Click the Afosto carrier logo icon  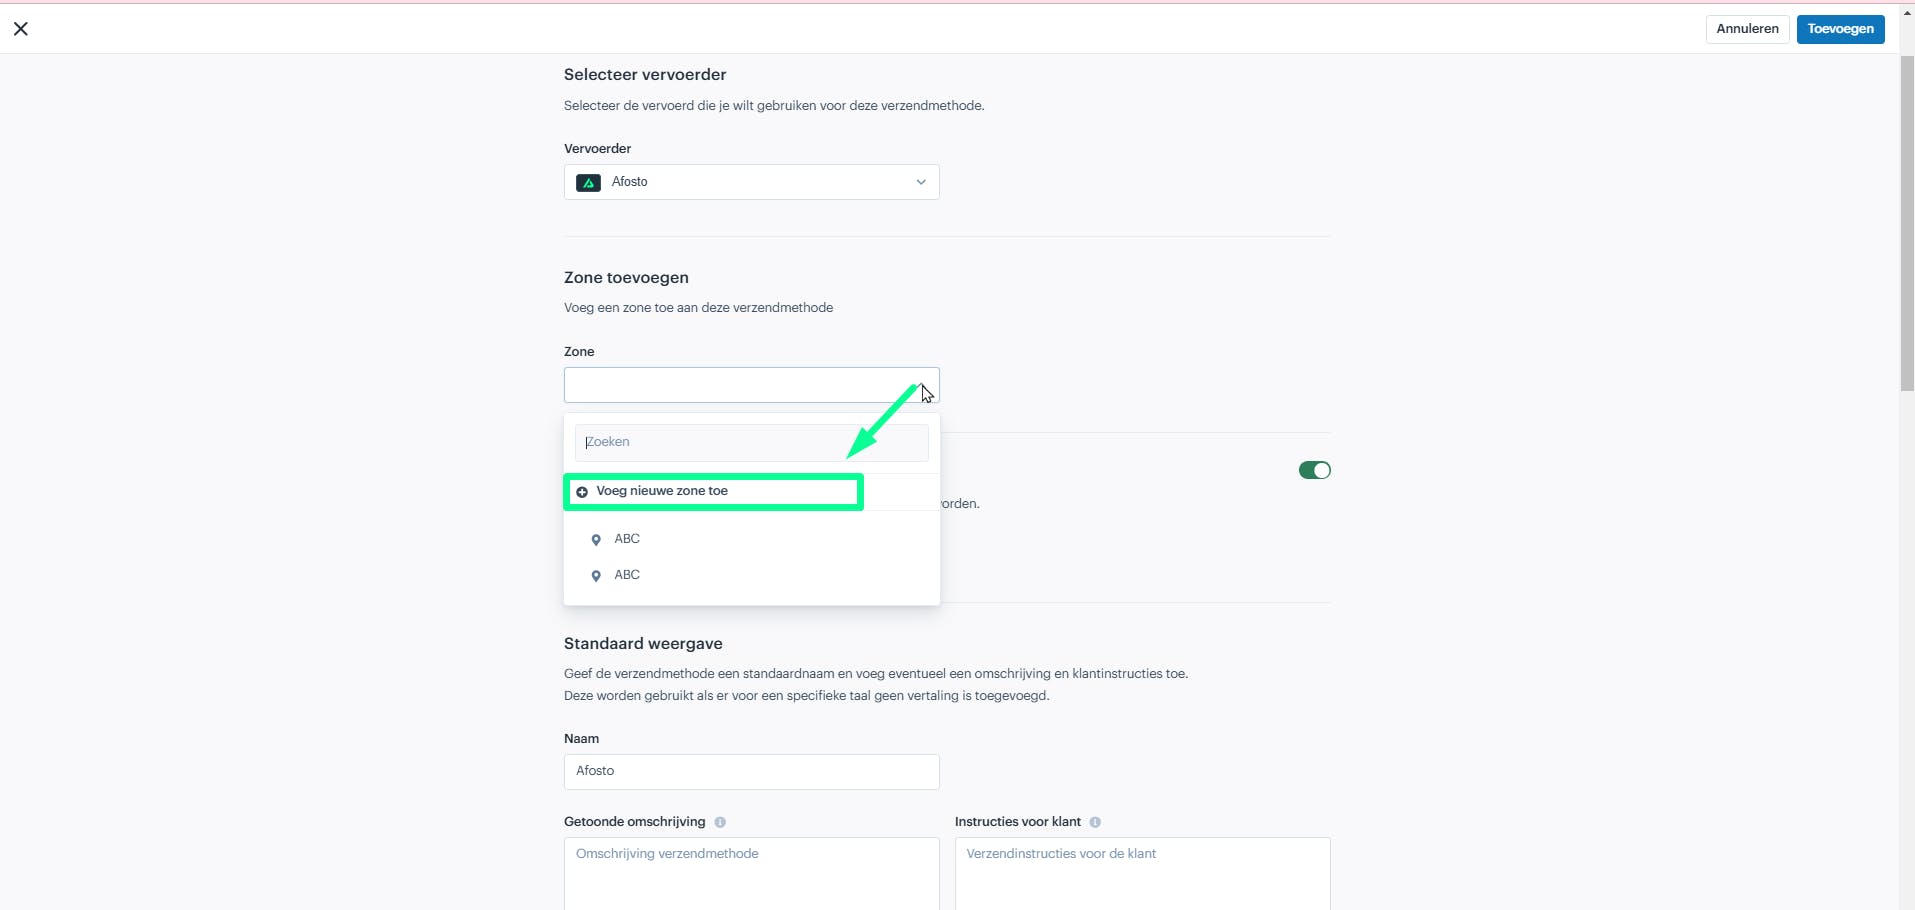pos(588,182)
